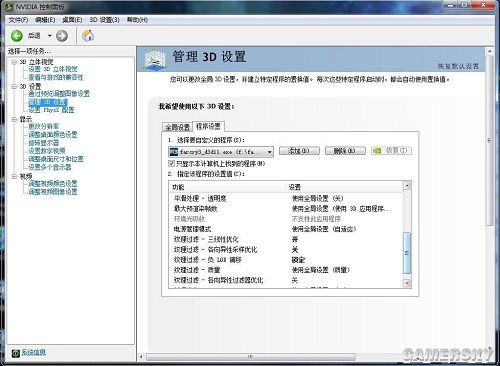Click the NVIDIA logo on the Restore button

377,151
